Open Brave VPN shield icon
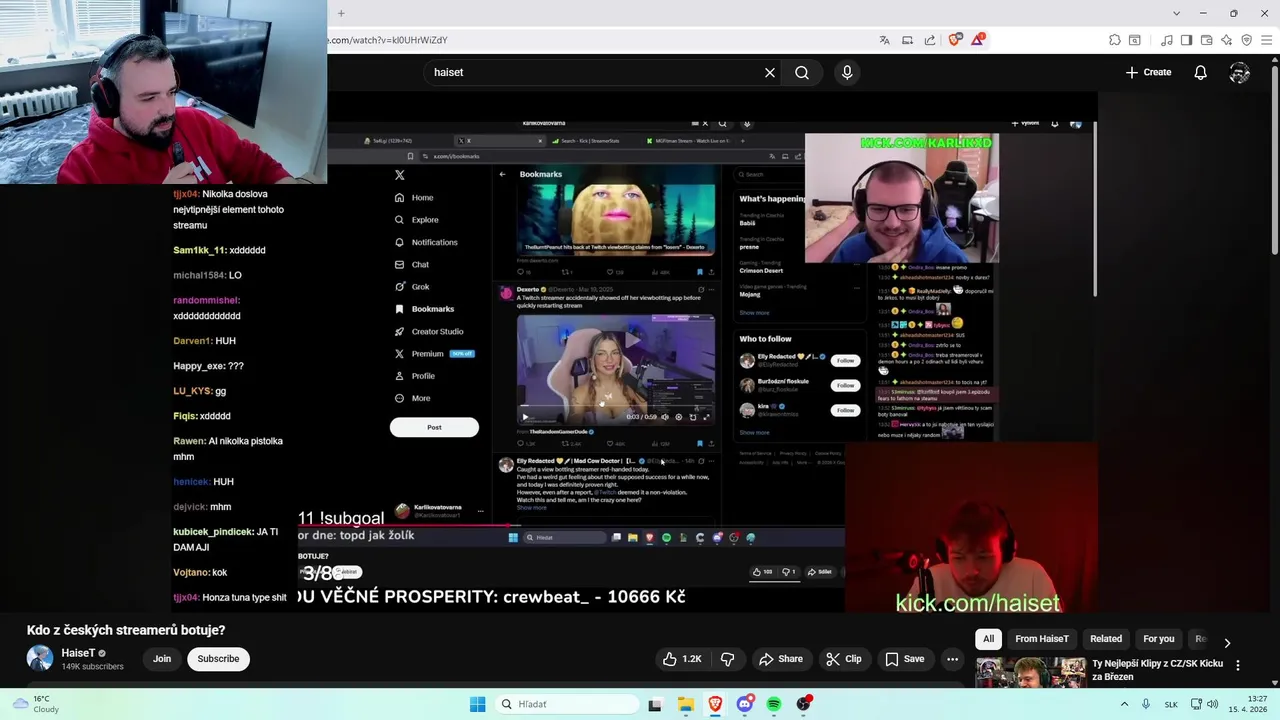 click(1246, 40)
